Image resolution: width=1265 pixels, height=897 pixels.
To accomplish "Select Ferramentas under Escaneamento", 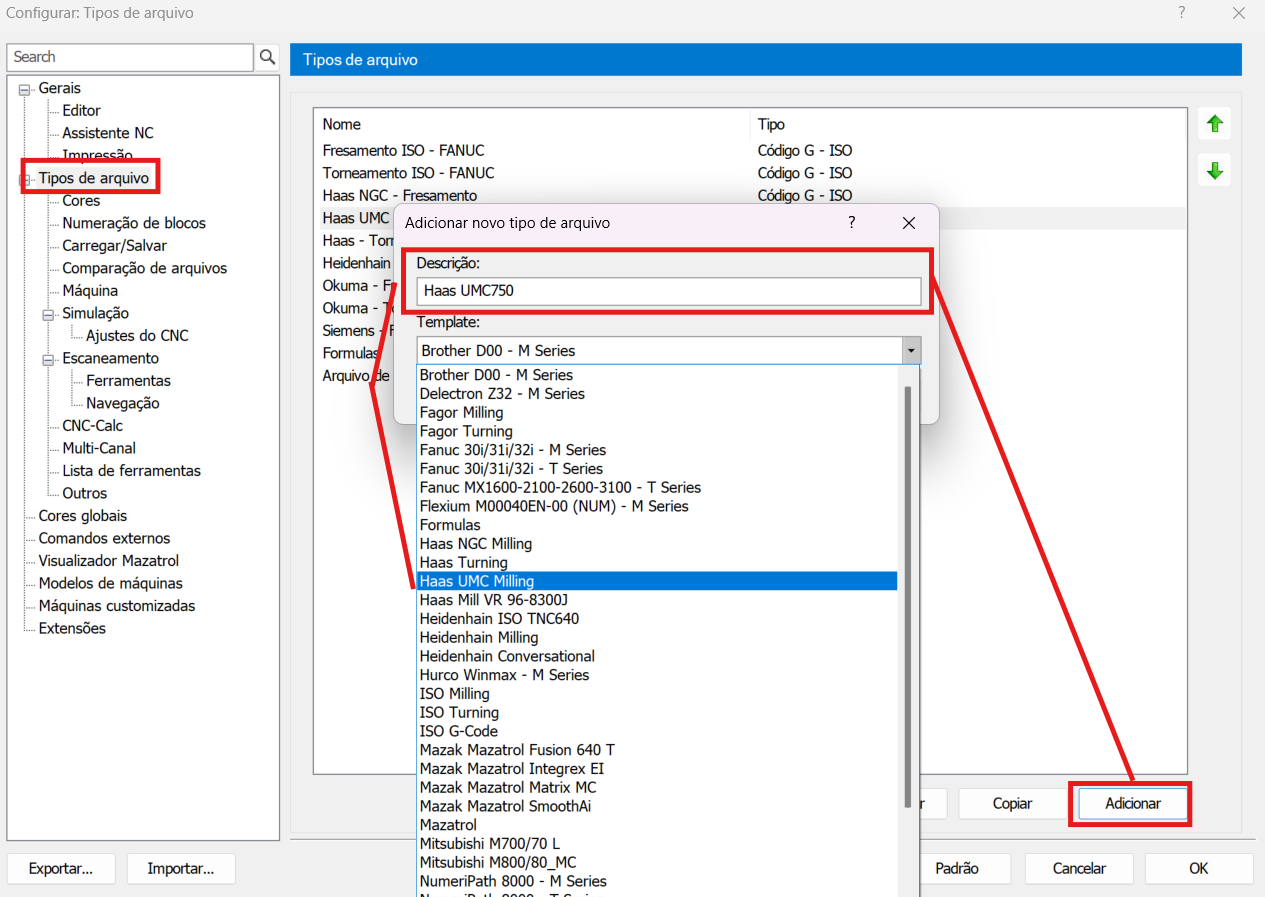I will 128,381.
